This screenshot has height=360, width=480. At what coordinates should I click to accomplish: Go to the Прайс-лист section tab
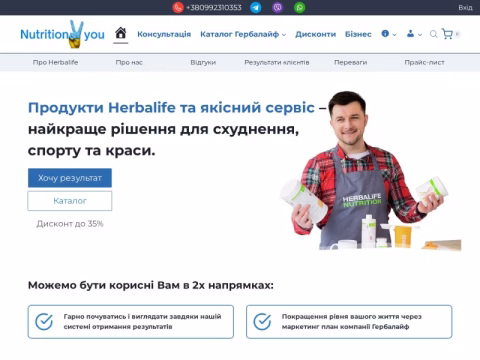(x=424, y=62)
